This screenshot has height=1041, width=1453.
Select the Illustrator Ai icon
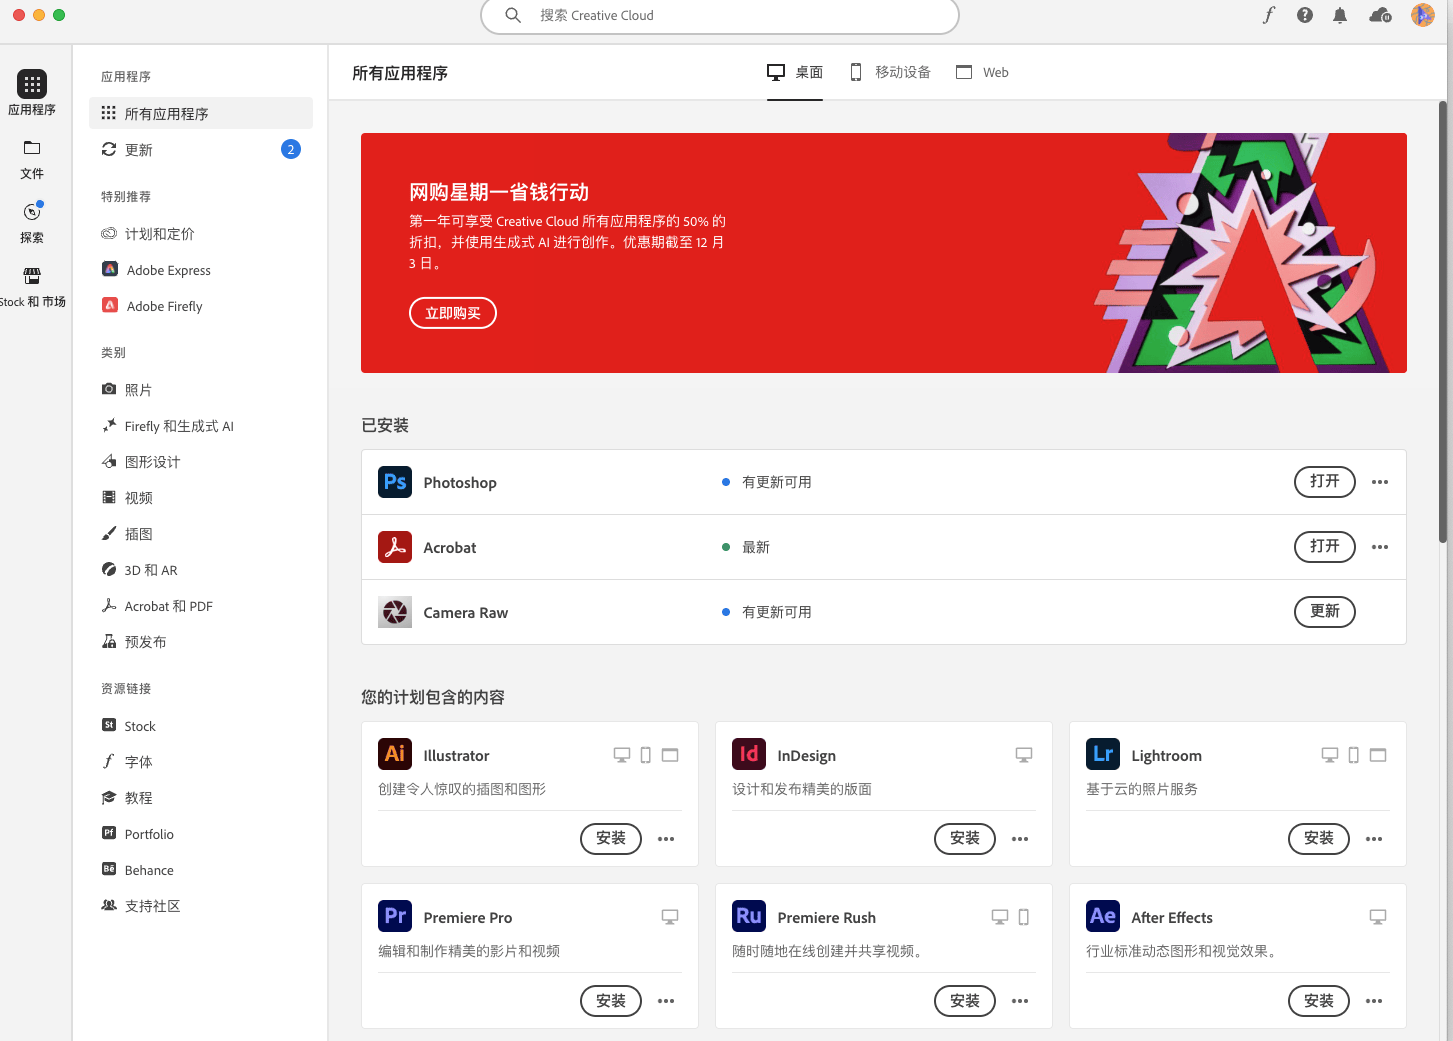coord(395,754)
